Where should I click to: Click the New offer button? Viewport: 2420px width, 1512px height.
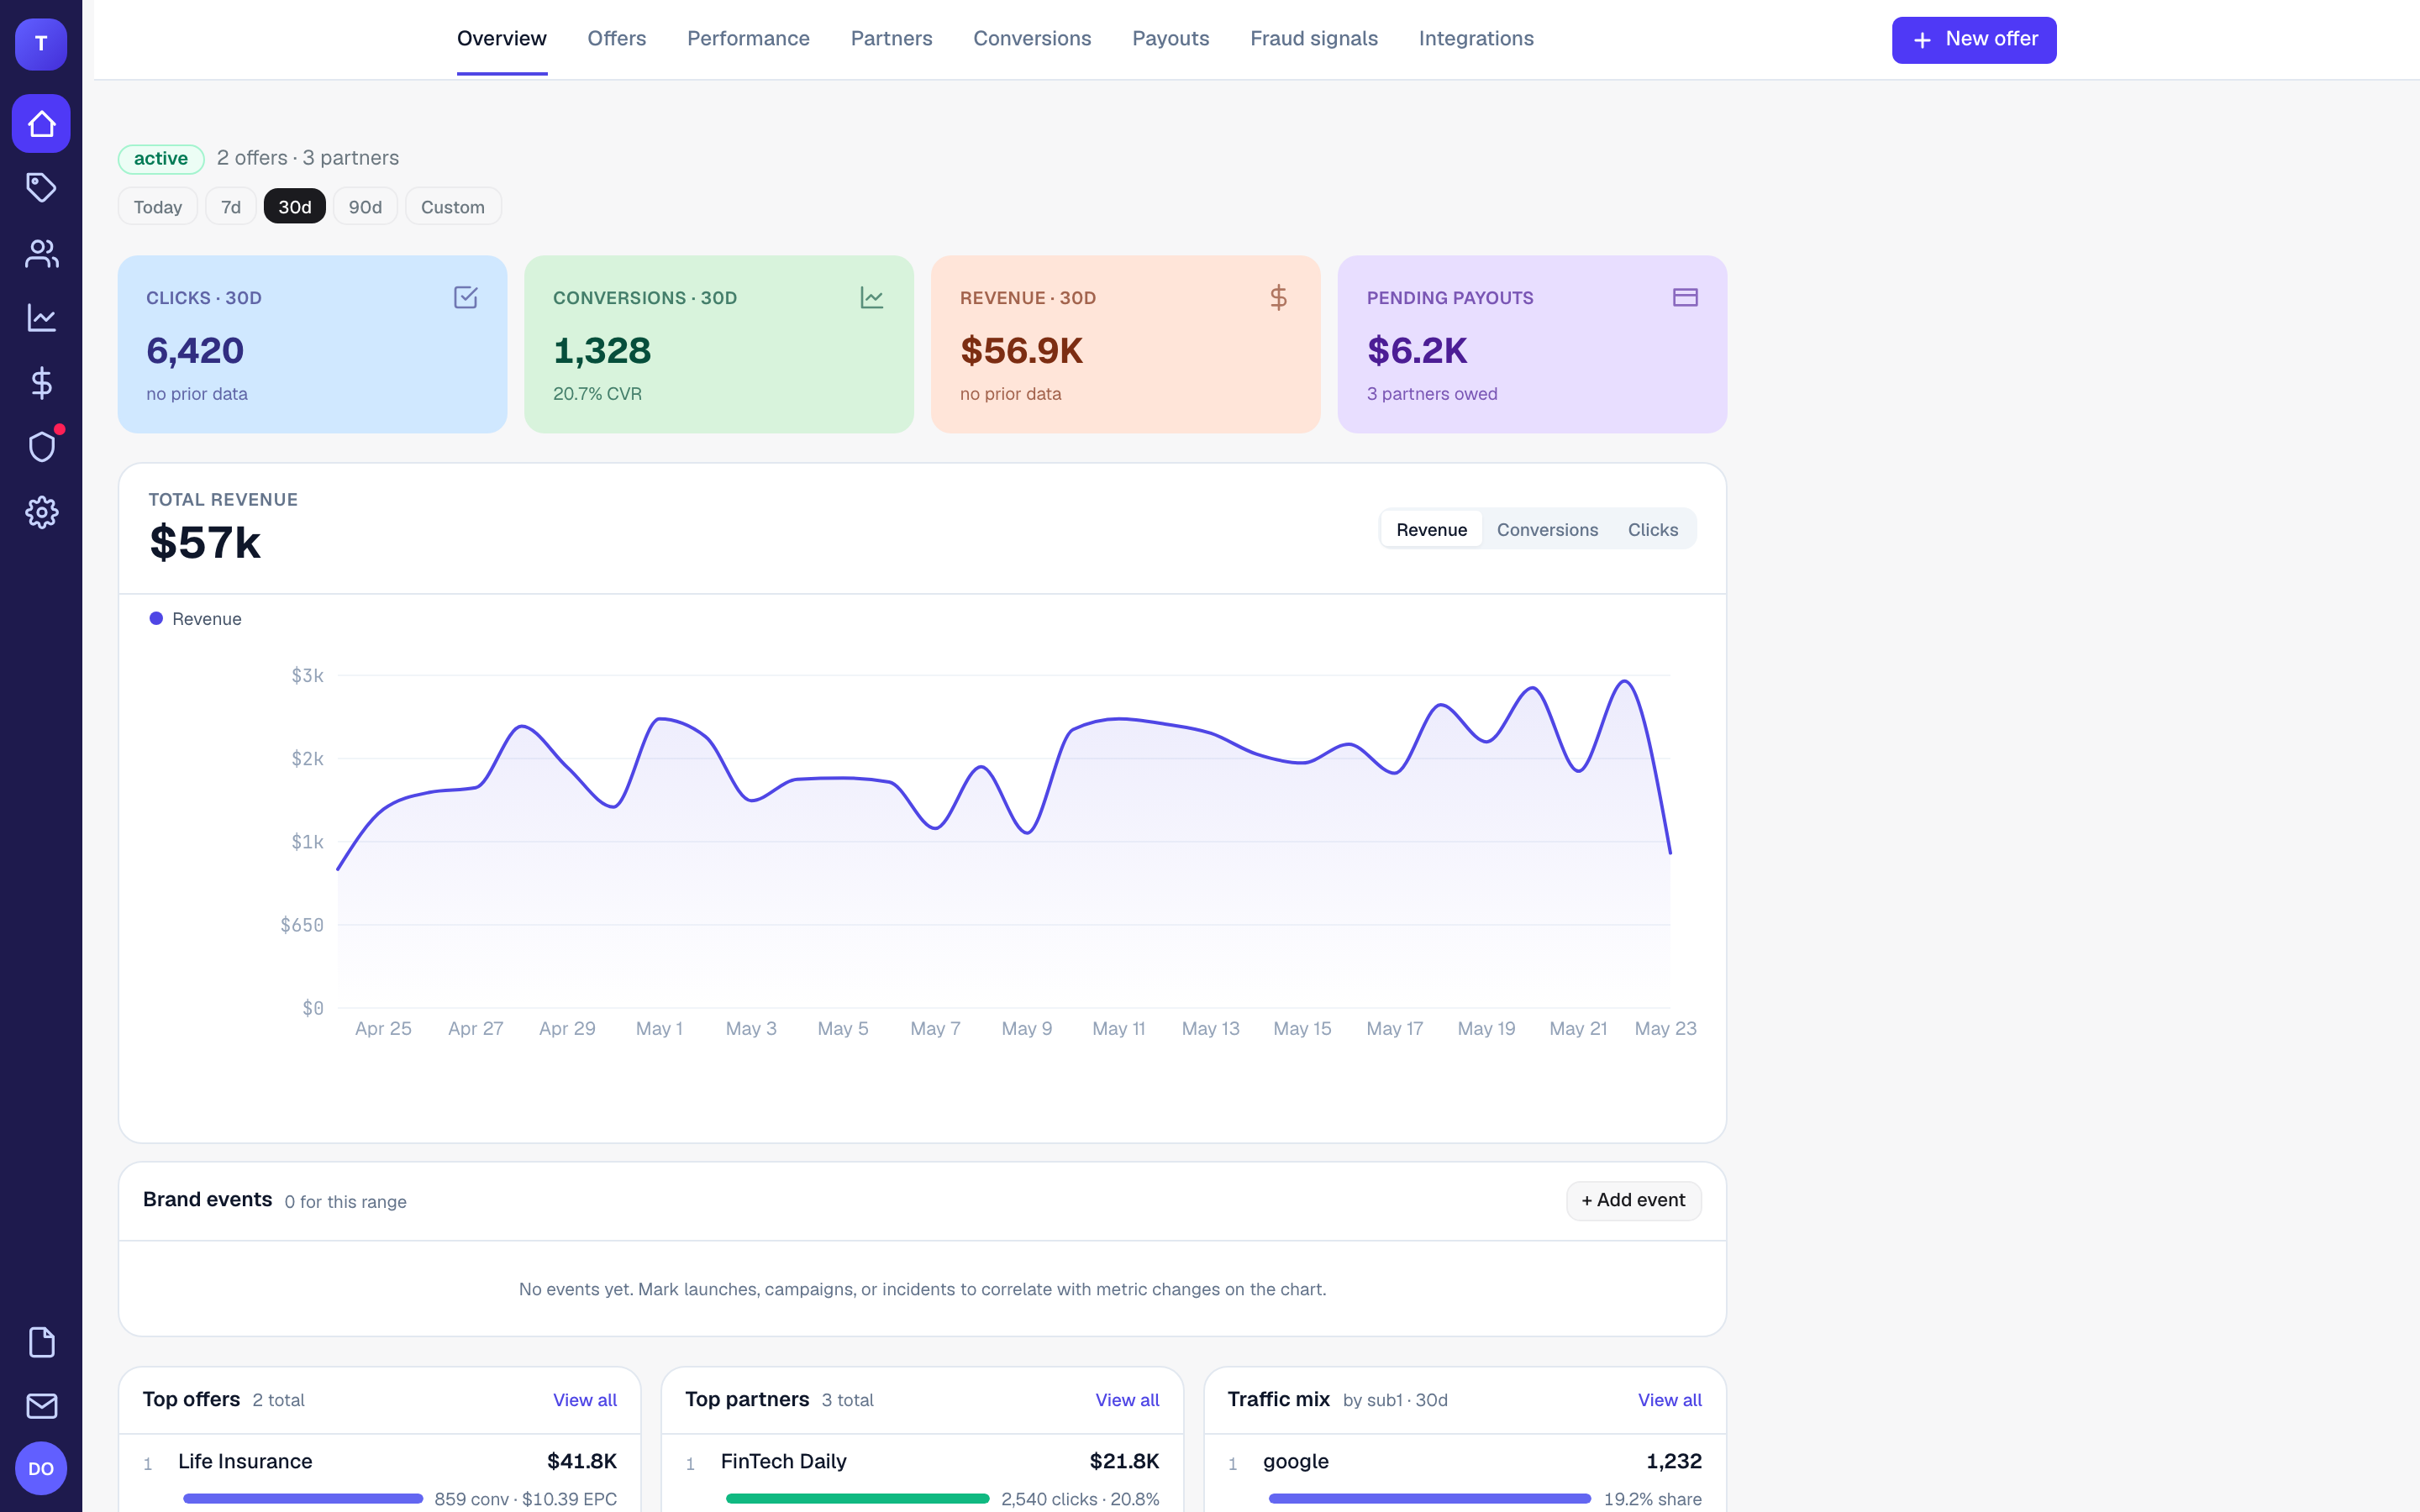click(x=1974, y=40)
